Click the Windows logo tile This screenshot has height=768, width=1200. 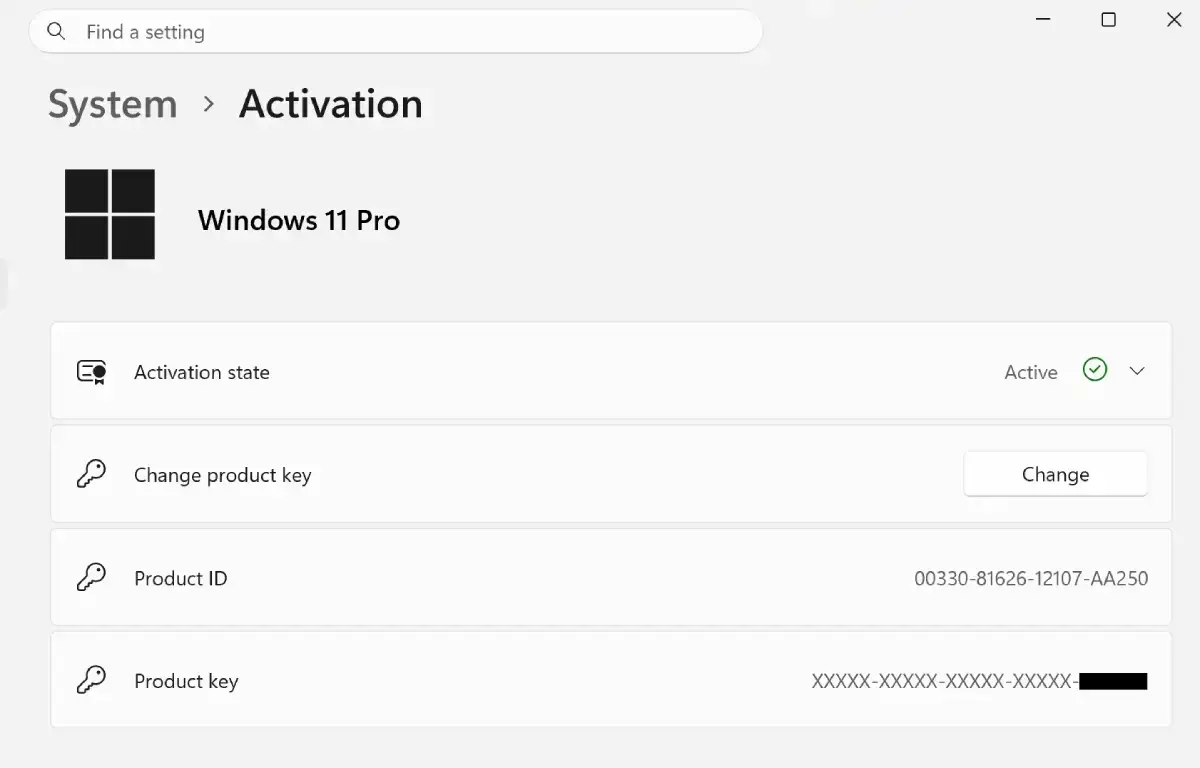pyautogui.click(x=110, y=214)
